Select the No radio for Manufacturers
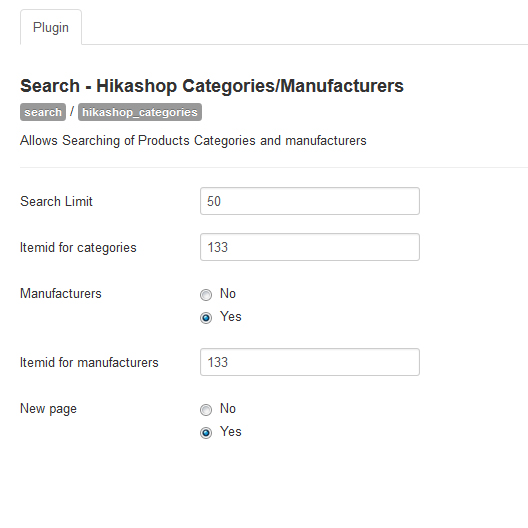The image size is (528, 528). 206,295
